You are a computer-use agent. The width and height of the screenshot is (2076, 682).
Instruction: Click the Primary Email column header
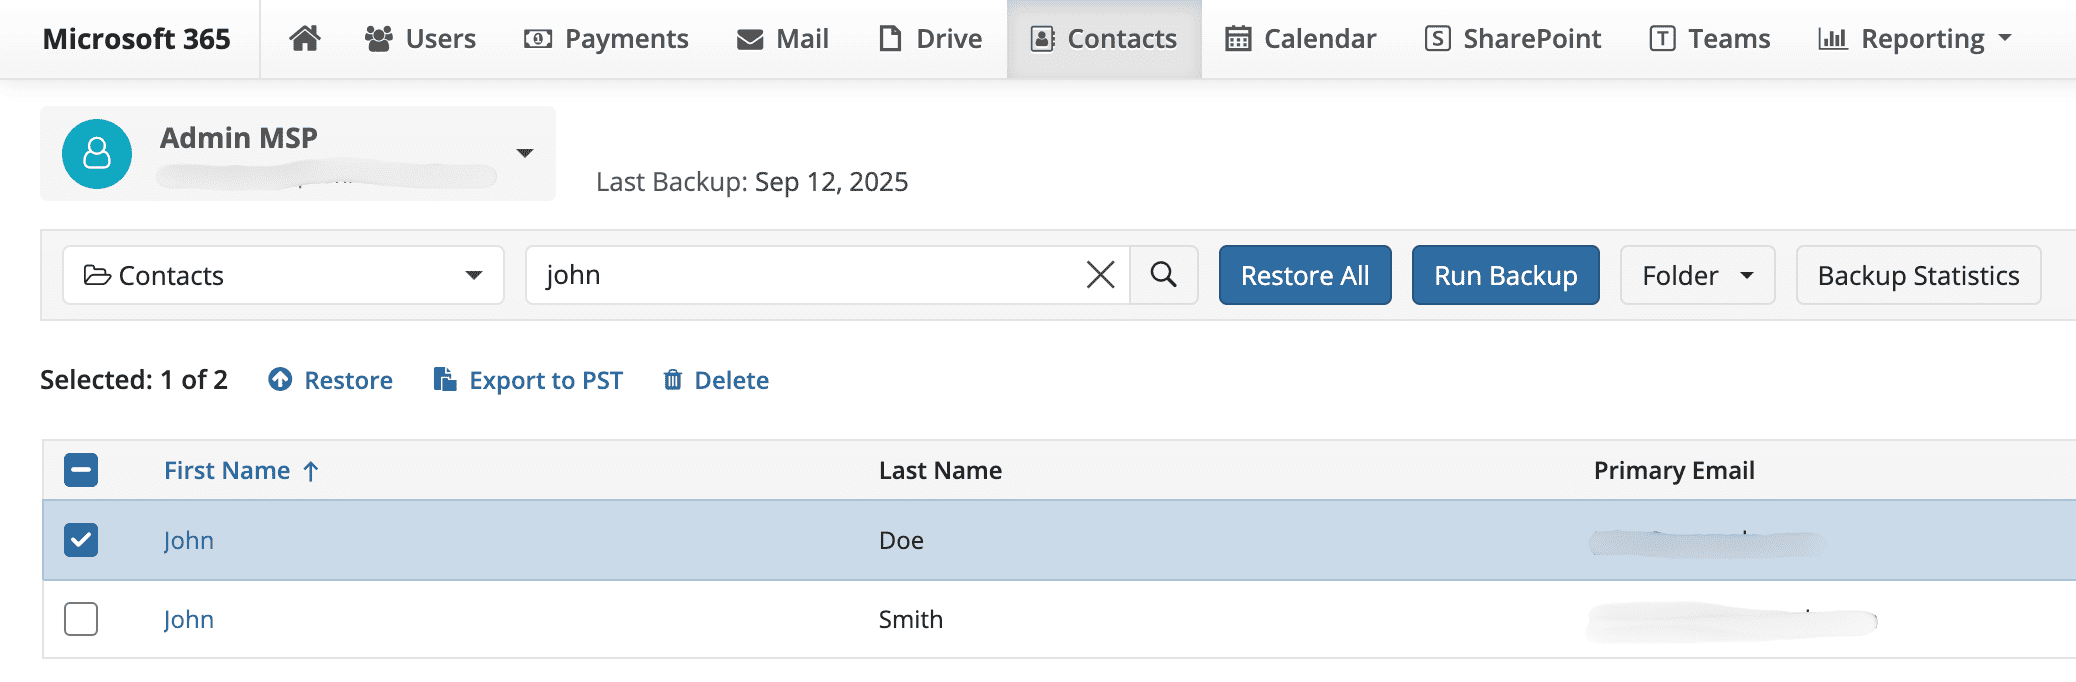1674,470
